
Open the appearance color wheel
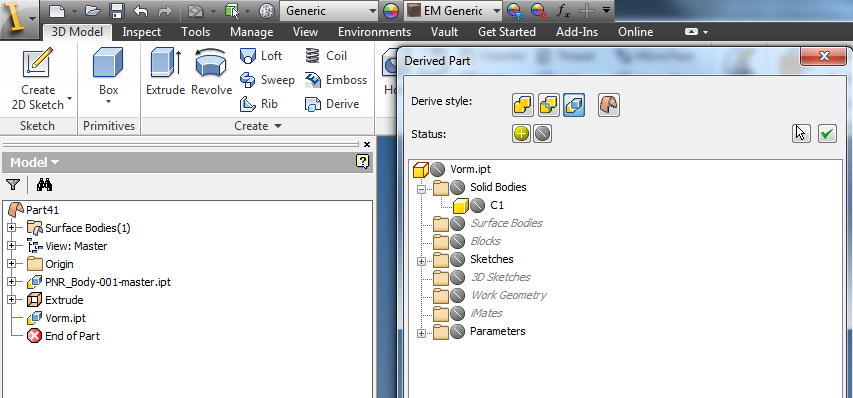click(391, 10)
